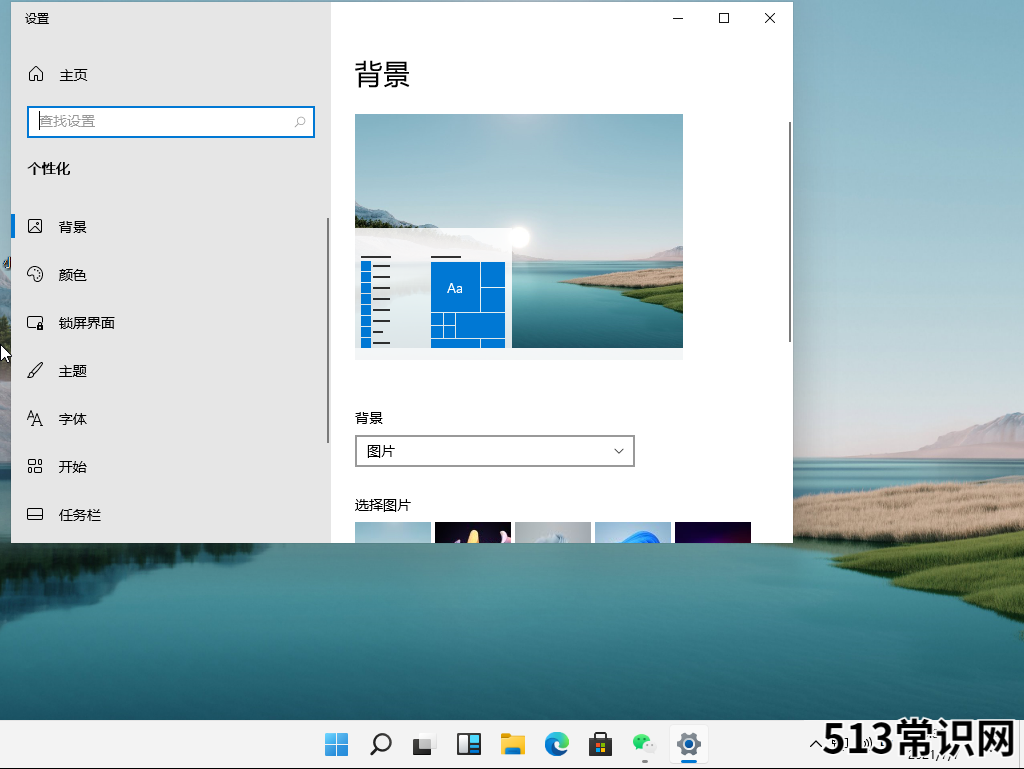Click the settings content vertical scrollbar
The image size is (1024, 769).
[790, 232]
